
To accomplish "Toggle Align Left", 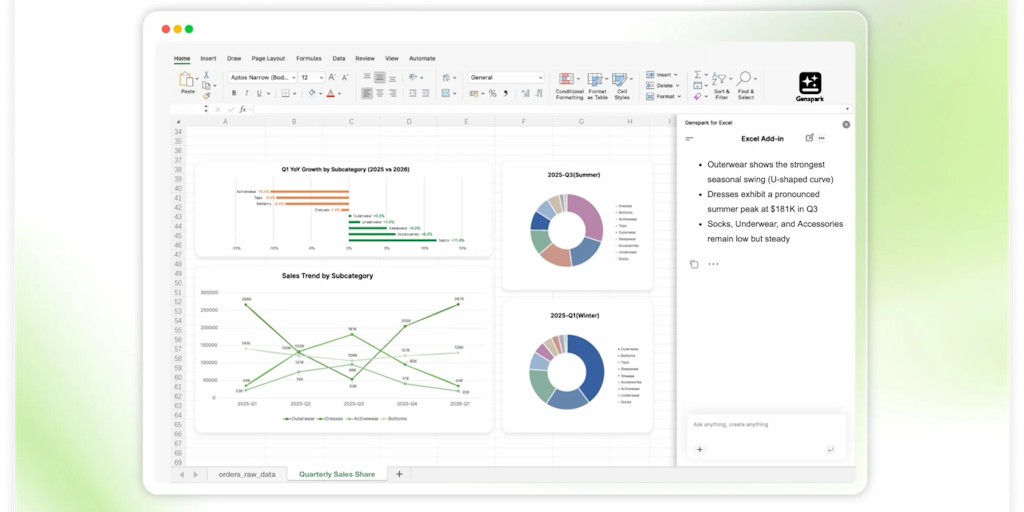I will 367,93.
